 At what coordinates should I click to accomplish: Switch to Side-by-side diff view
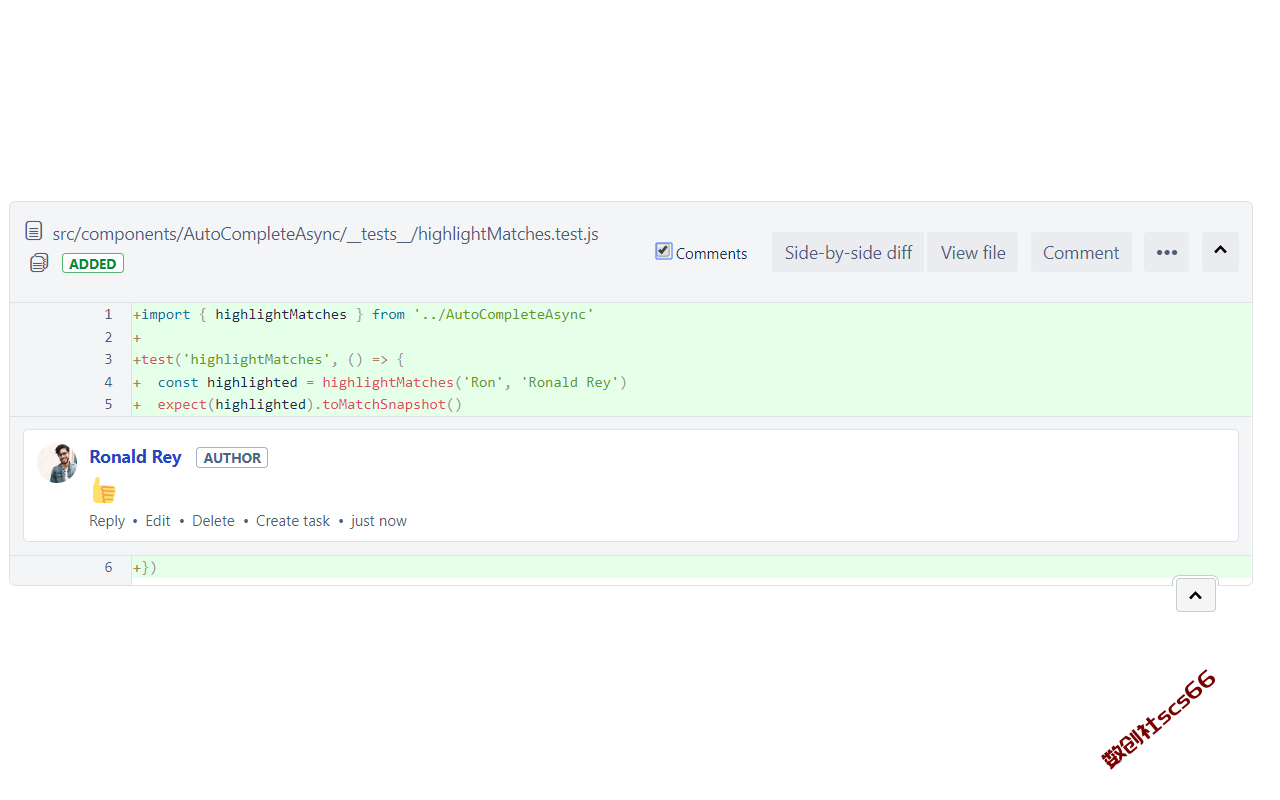tap(848, 252)
